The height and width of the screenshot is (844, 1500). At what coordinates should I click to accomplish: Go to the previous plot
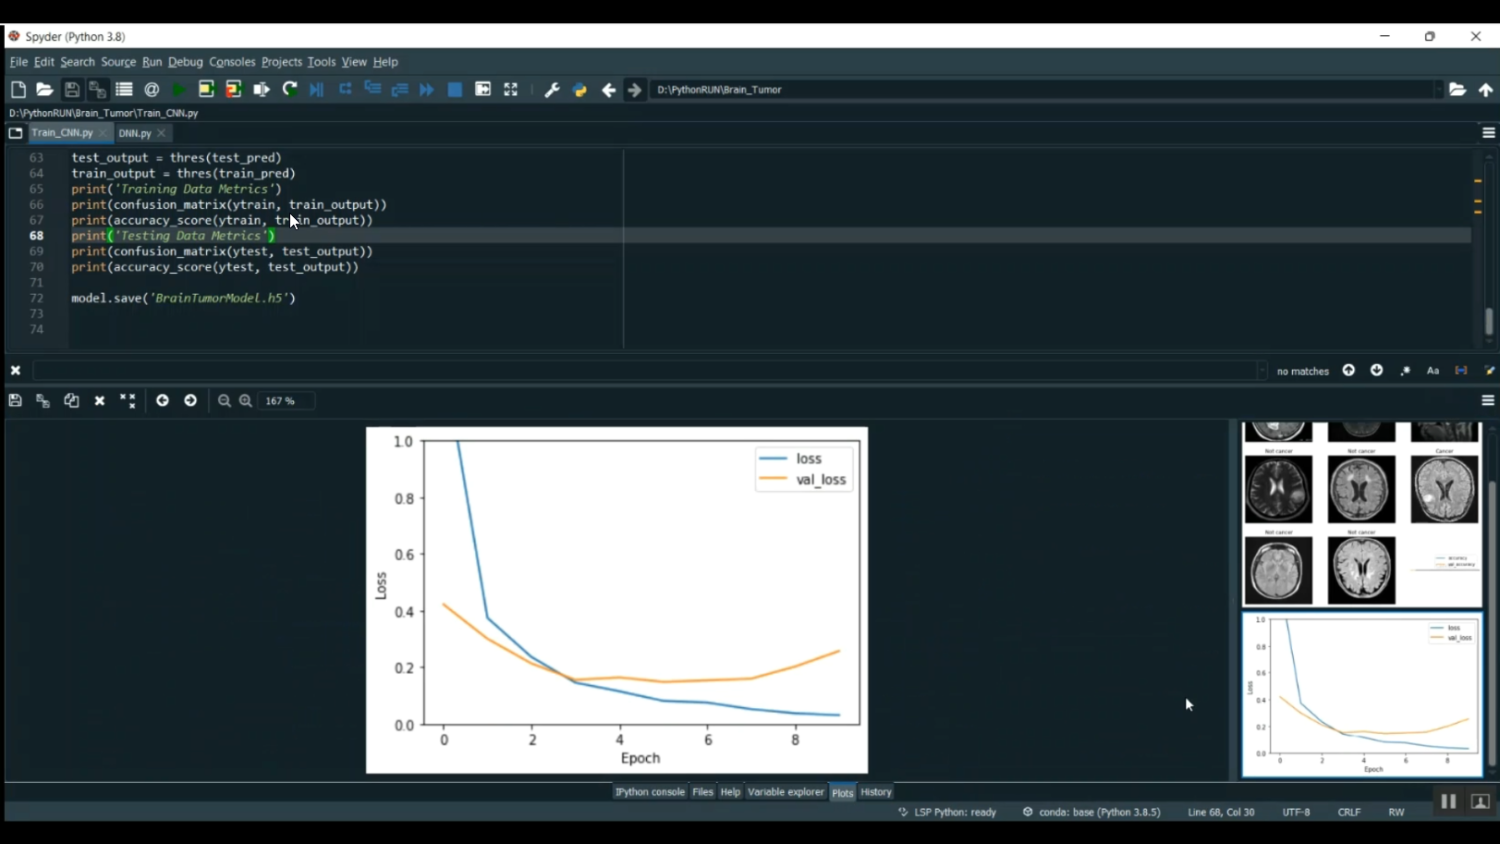tap(162, 401)
